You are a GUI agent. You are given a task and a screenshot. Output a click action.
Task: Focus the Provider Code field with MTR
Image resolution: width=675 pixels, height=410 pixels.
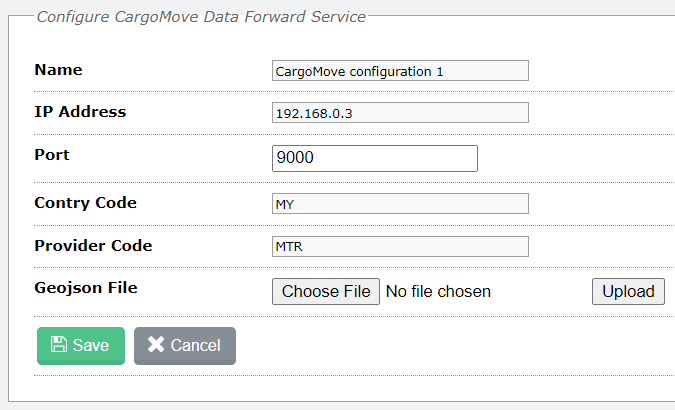[x=400, y=246]
